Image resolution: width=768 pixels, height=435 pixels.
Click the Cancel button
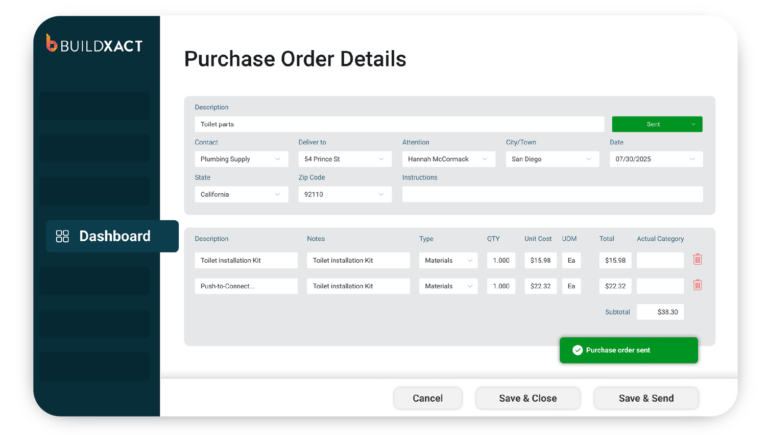point(427,398)
